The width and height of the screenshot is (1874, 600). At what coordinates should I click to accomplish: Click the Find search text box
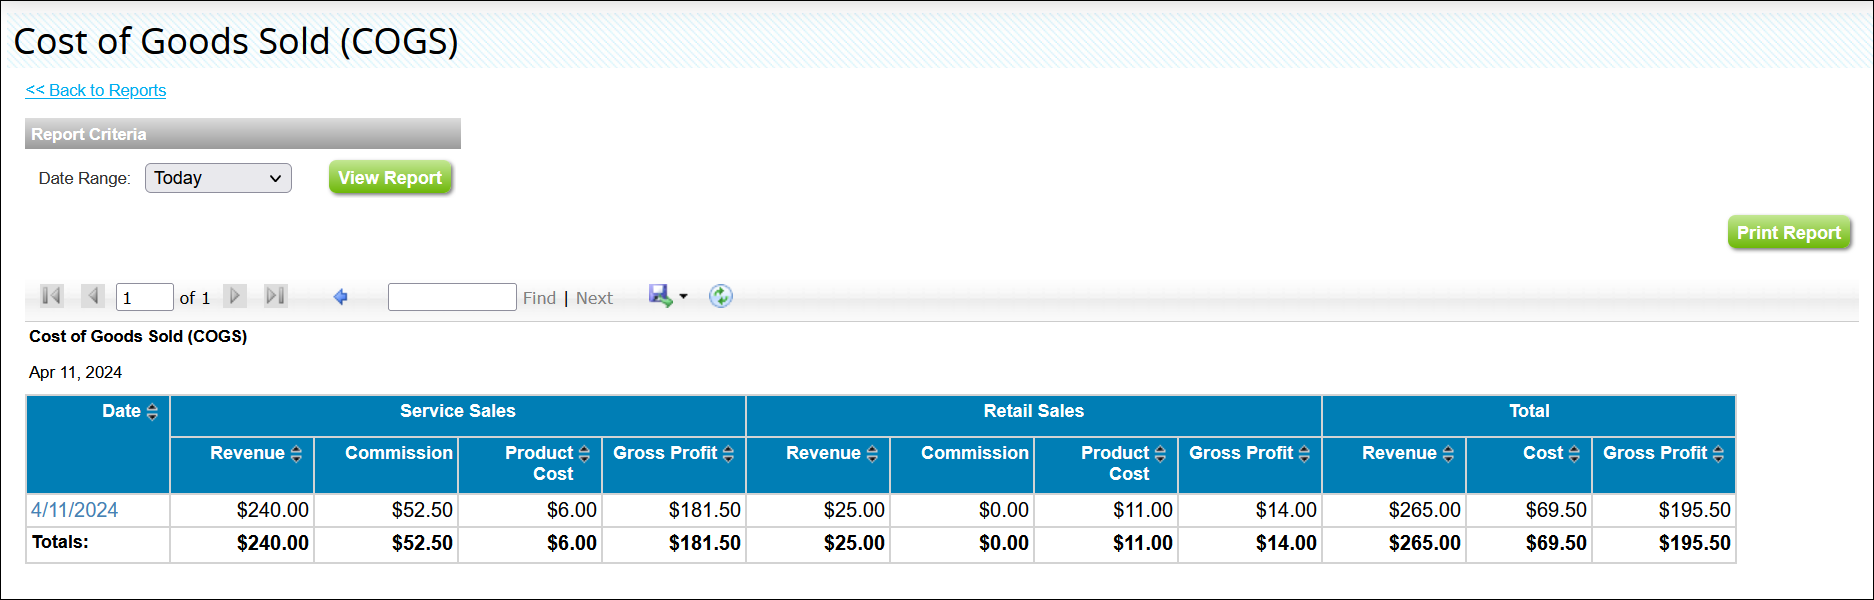click(x=451, y=297)
